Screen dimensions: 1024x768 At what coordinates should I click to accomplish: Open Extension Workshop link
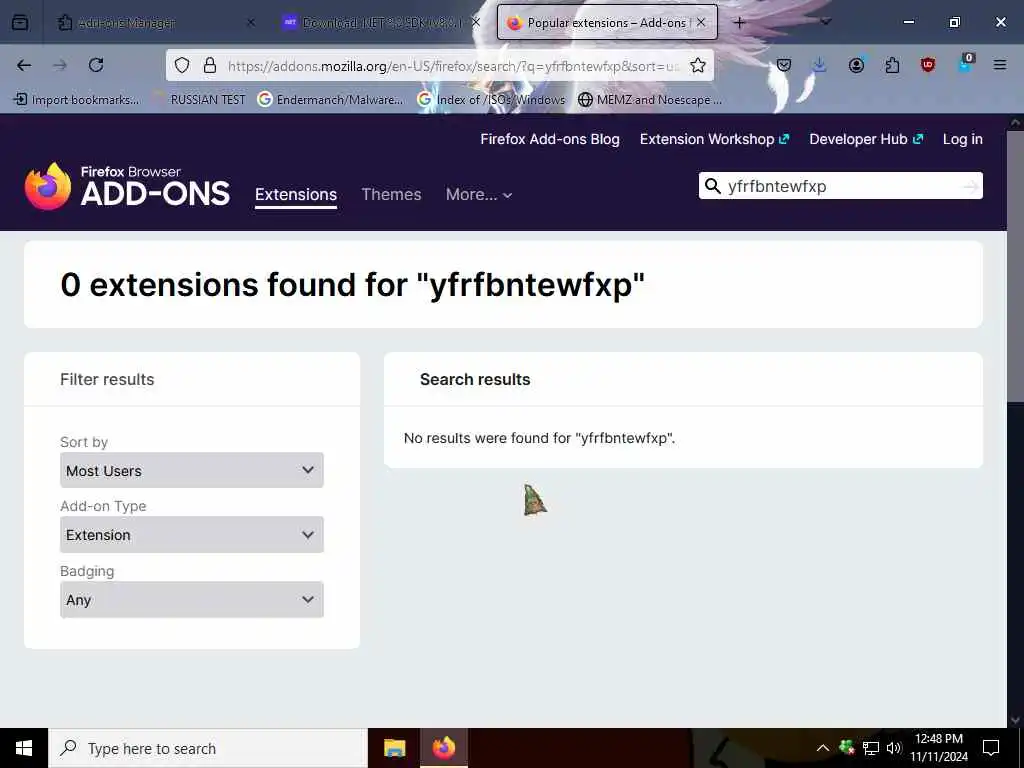714,139
